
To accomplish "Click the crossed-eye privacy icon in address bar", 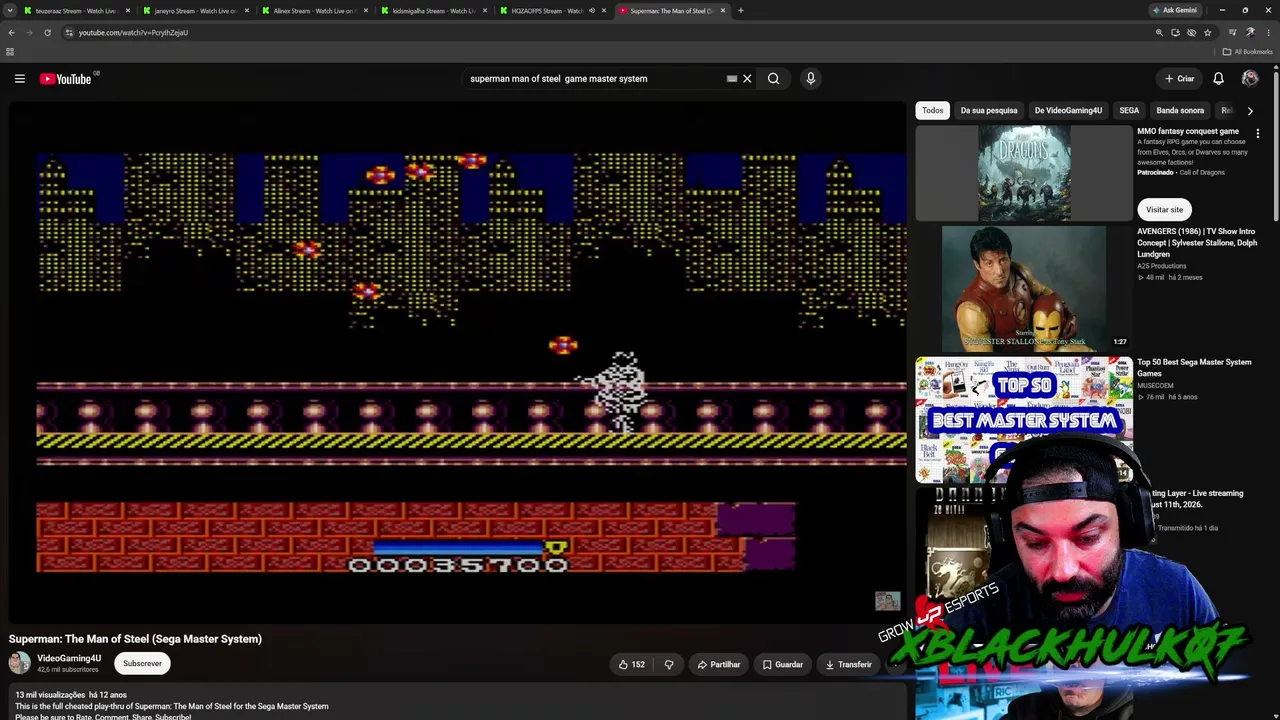I will [x=1191, y=32].
